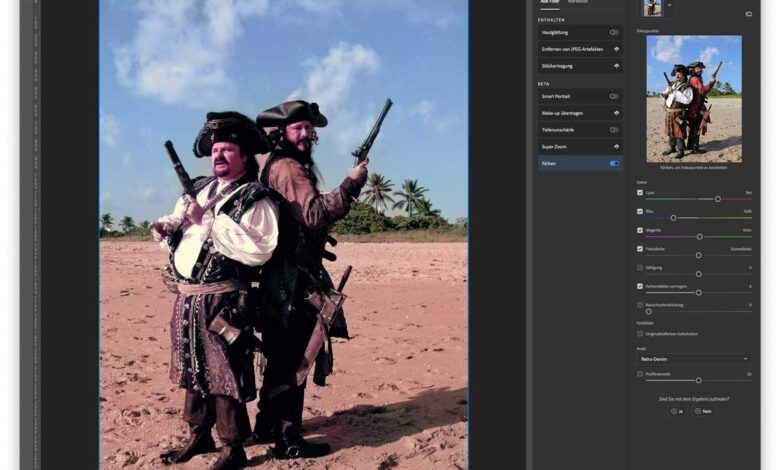Click the Blau–Gelb slider handle

674,218
